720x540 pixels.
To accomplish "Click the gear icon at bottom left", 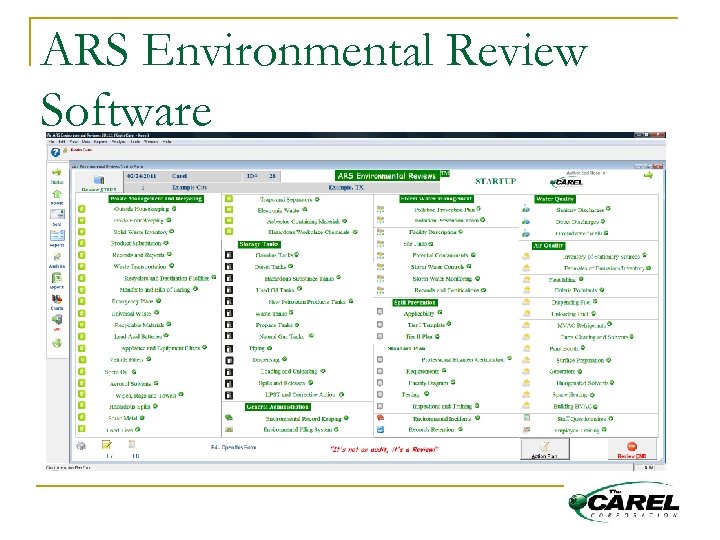I will coord(81,445).
